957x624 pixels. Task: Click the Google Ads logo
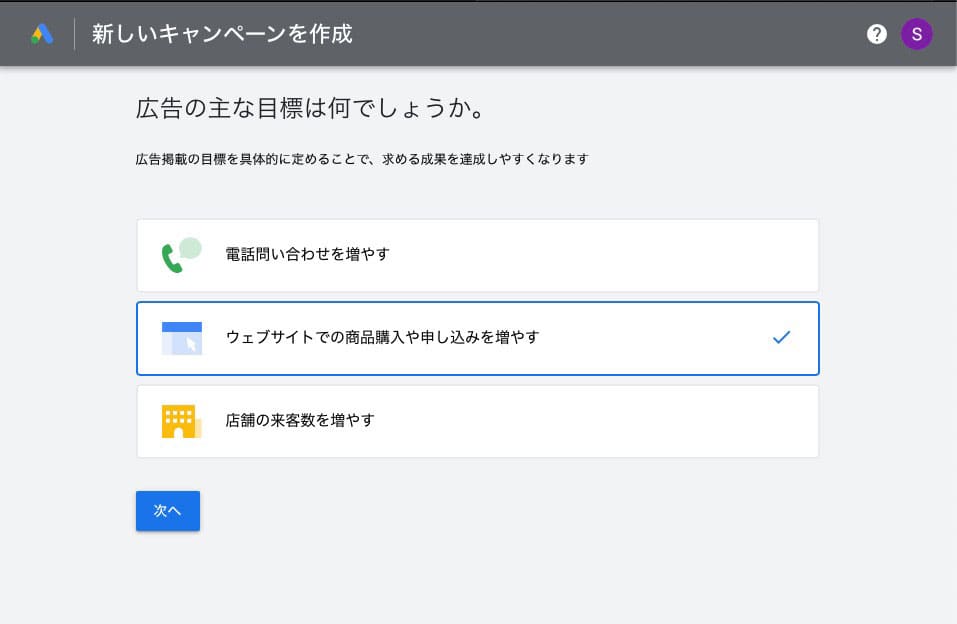coord(42,34)
